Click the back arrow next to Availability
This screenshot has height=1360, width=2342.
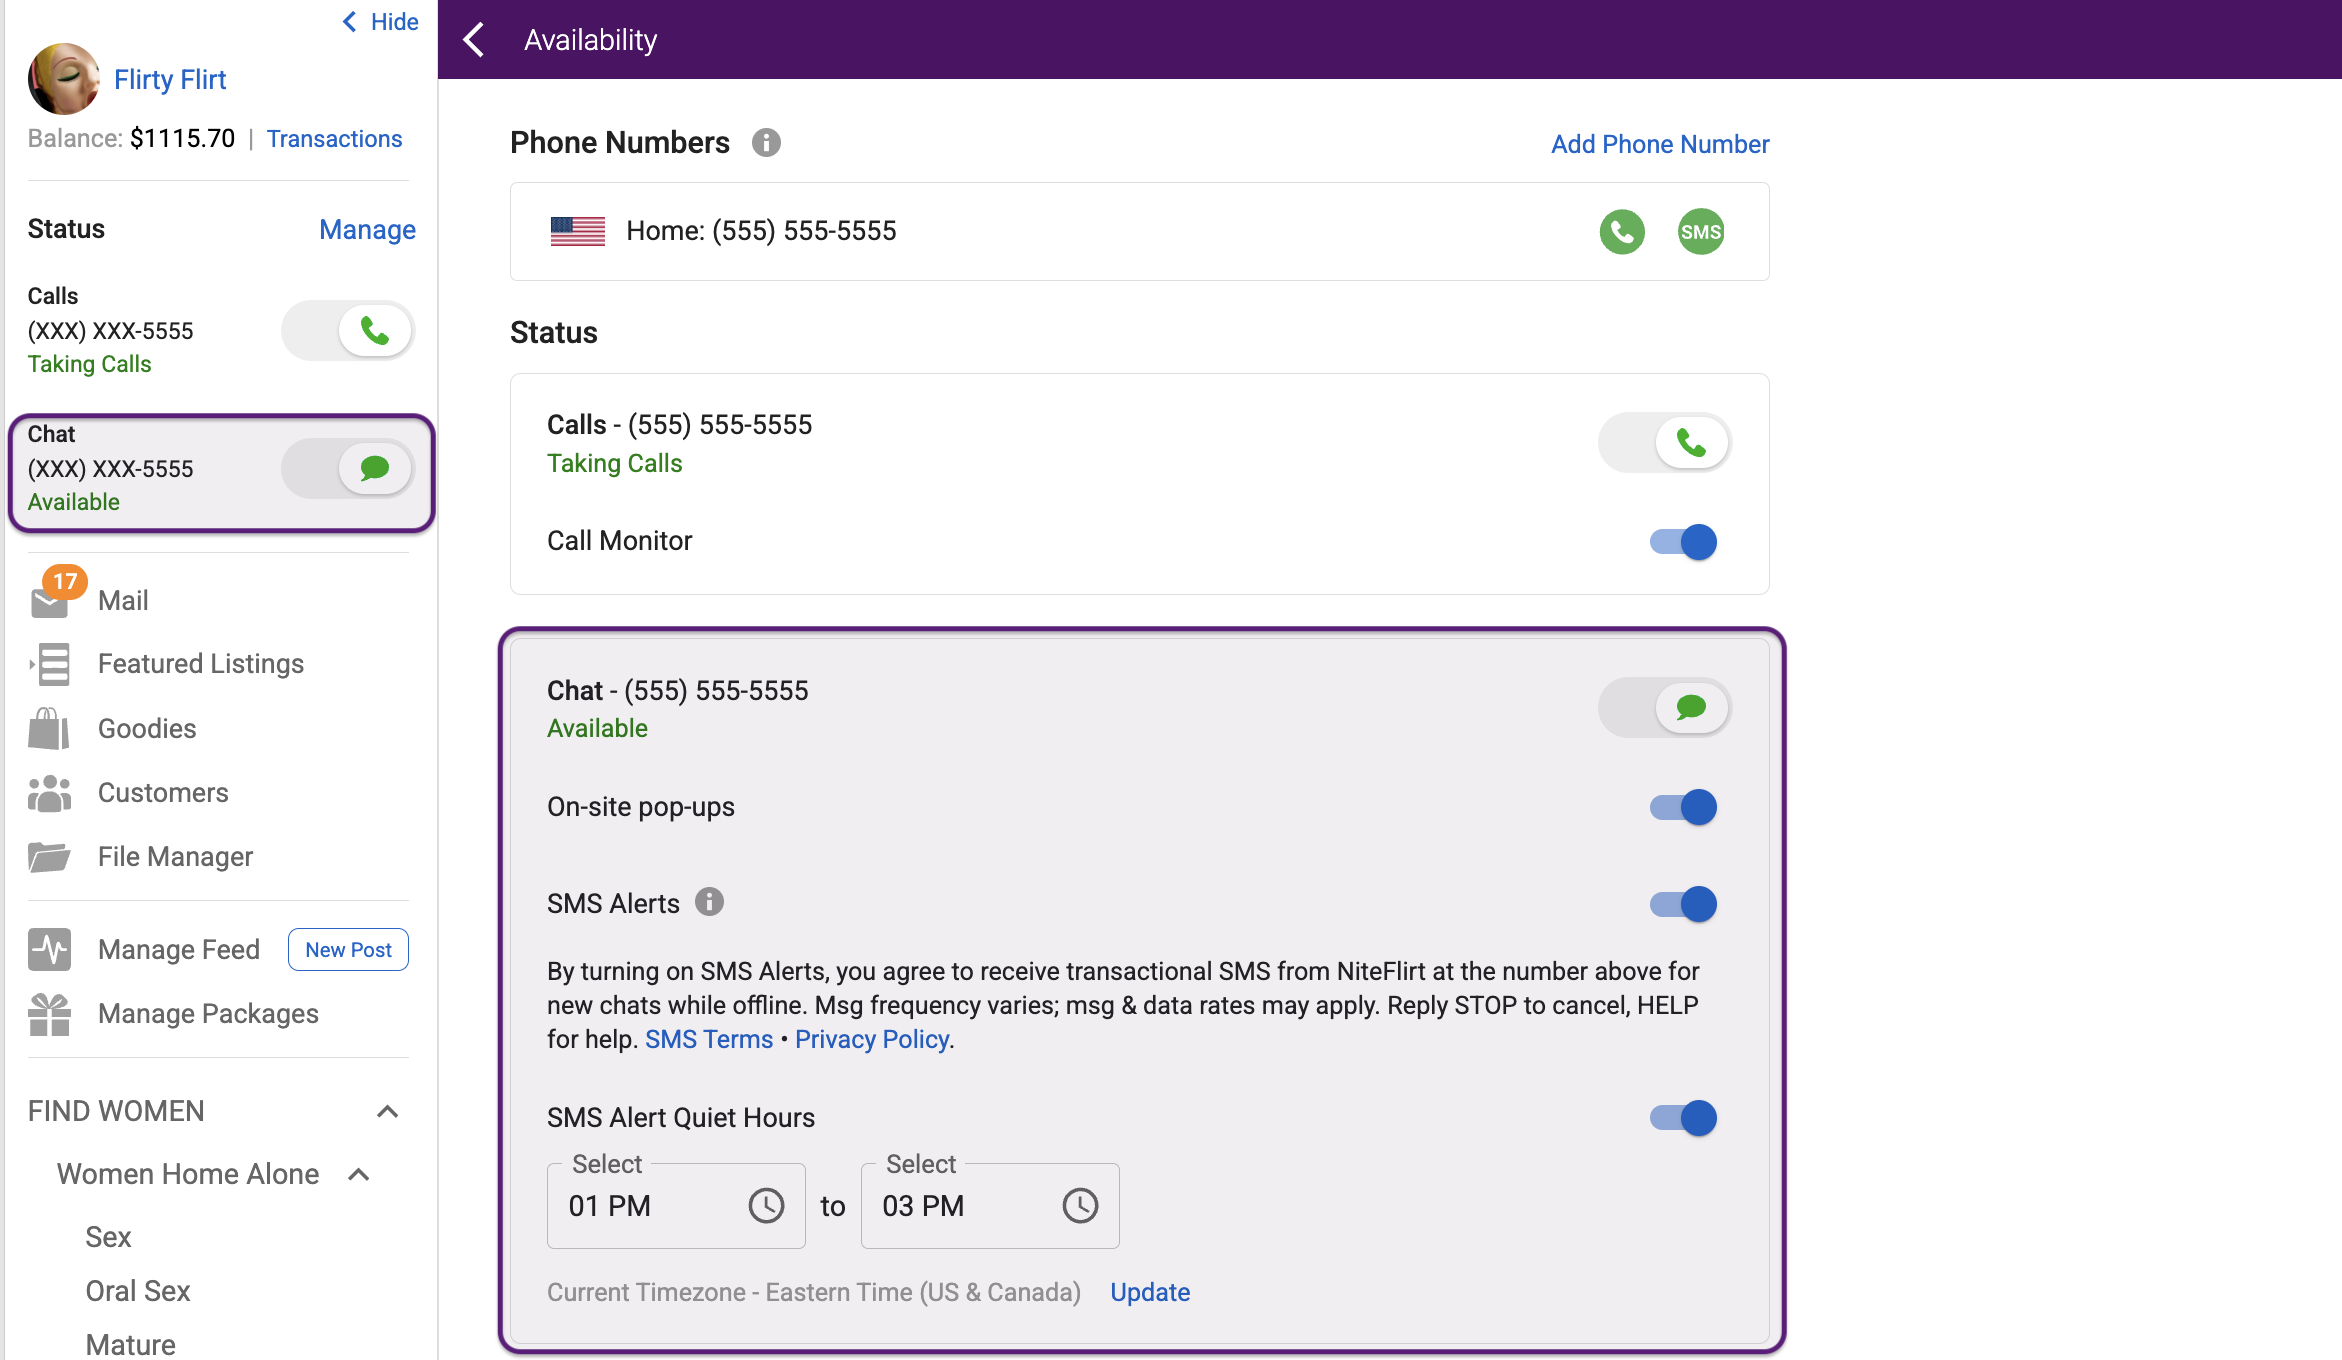475,40
